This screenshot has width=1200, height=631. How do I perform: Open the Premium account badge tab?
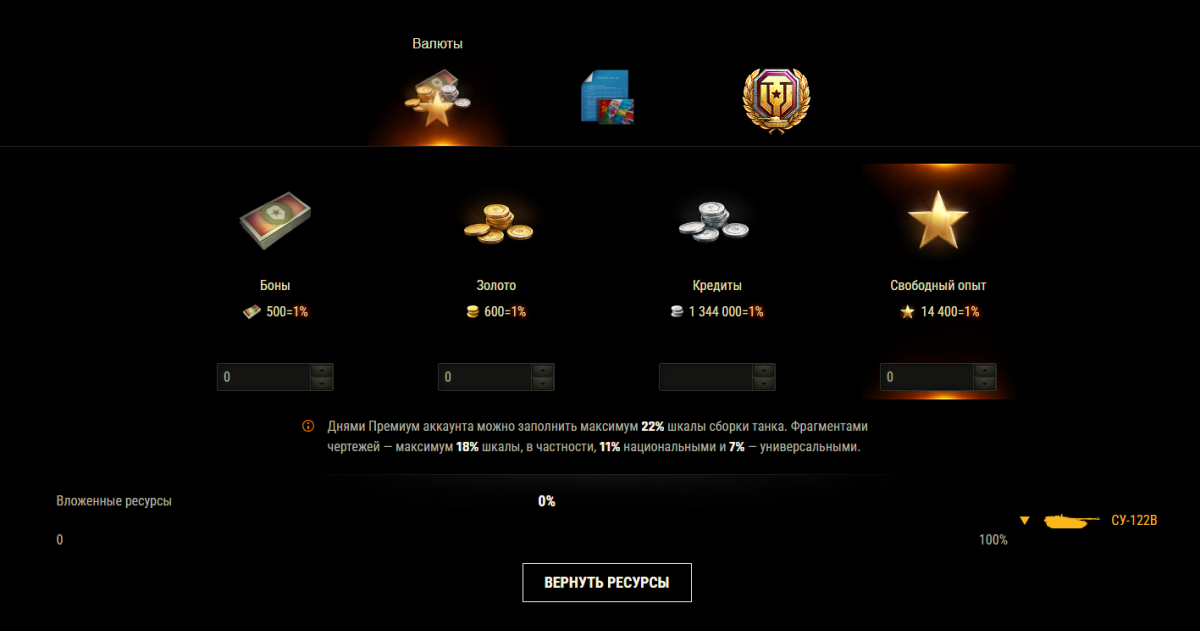(776, 98)
